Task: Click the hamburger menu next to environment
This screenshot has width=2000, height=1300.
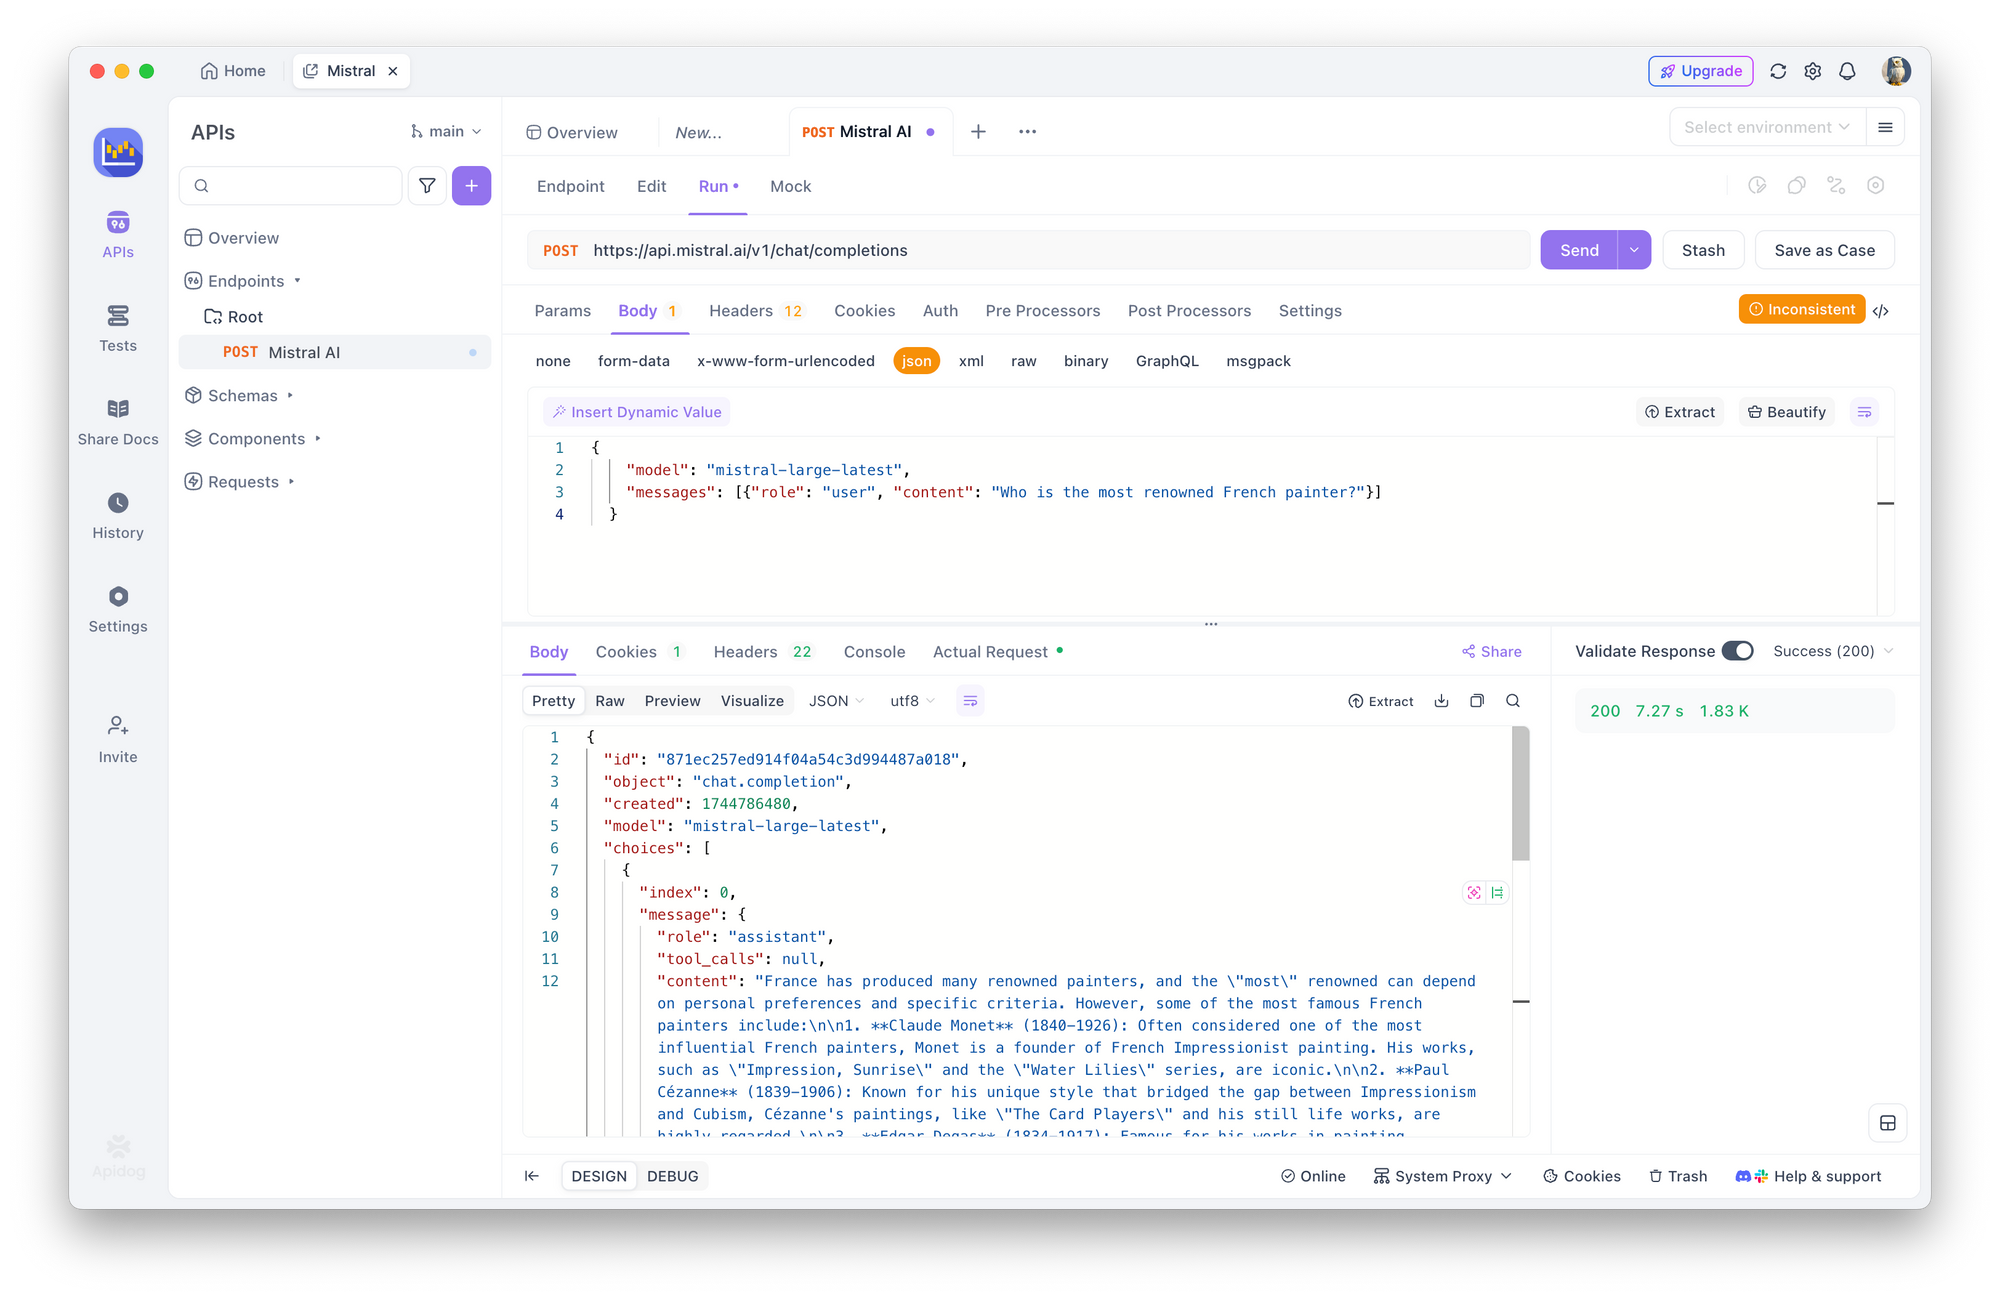Action: tap(1885, 127)
